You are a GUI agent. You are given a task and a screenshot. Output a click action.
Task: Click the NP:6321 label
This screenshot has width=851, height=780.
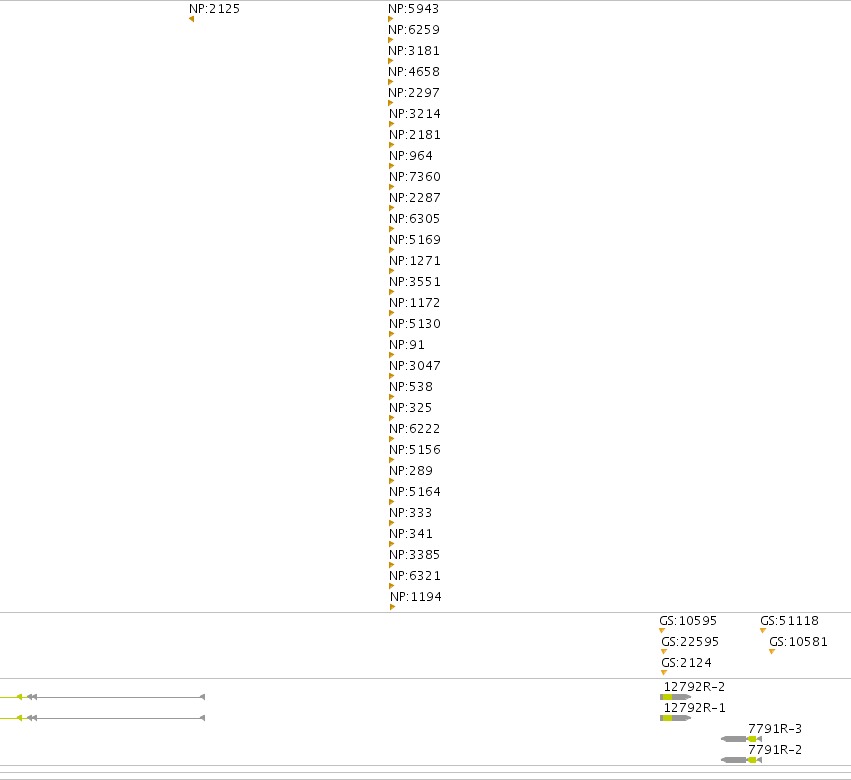(x=415, y=576)
